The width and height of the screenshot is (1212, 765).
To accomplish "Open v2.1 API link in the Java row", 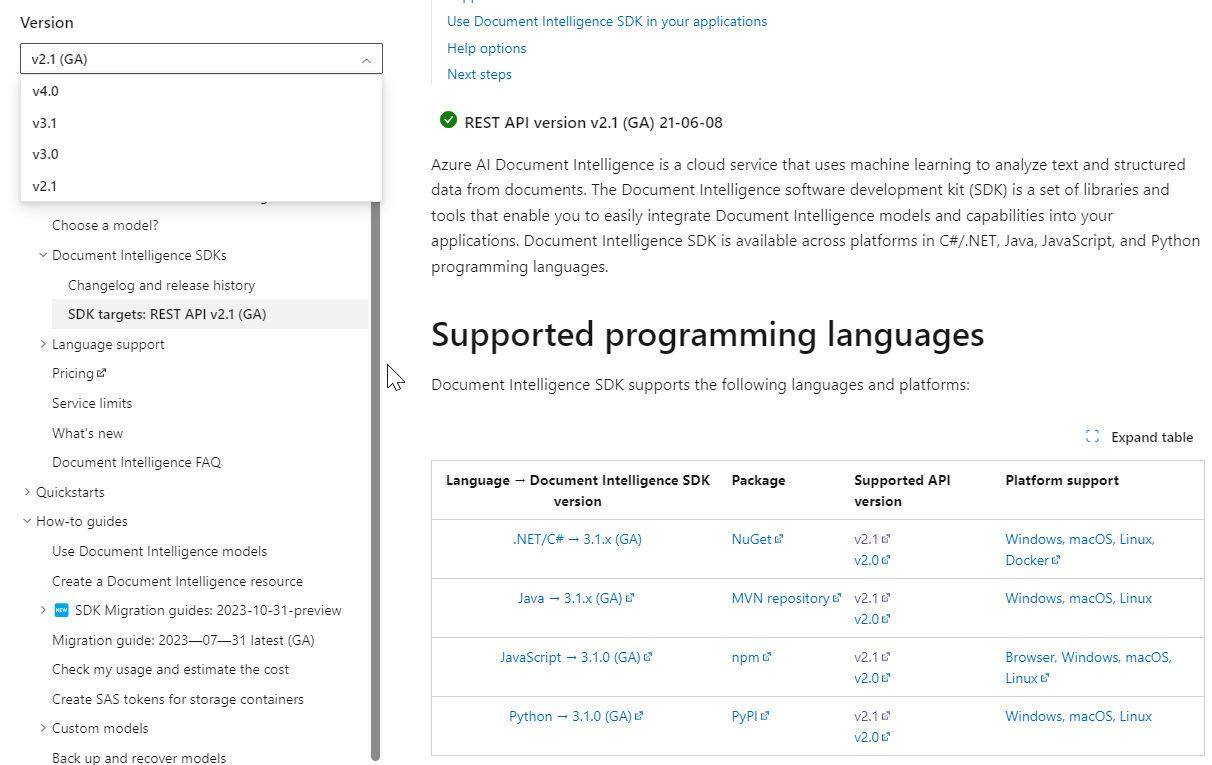I will point(872,598).
